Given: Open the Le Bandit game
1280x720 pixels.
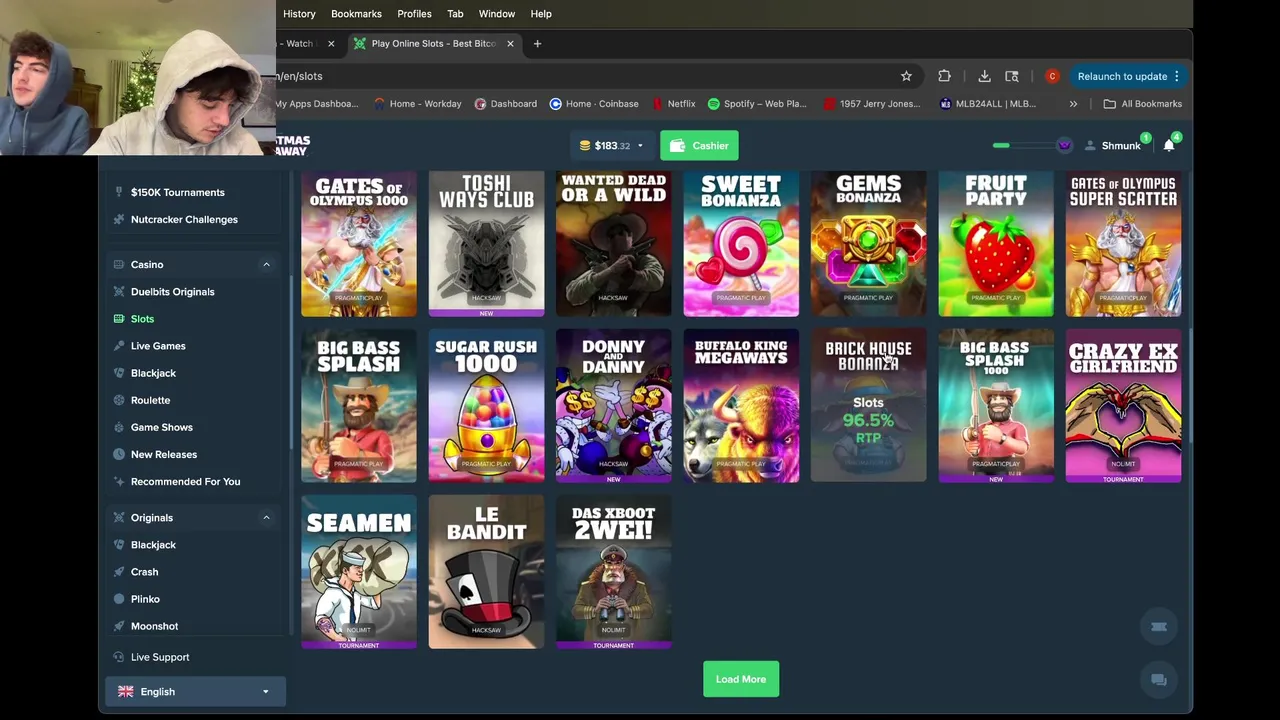Looking at the screenshot, I should tap(486, 572).
